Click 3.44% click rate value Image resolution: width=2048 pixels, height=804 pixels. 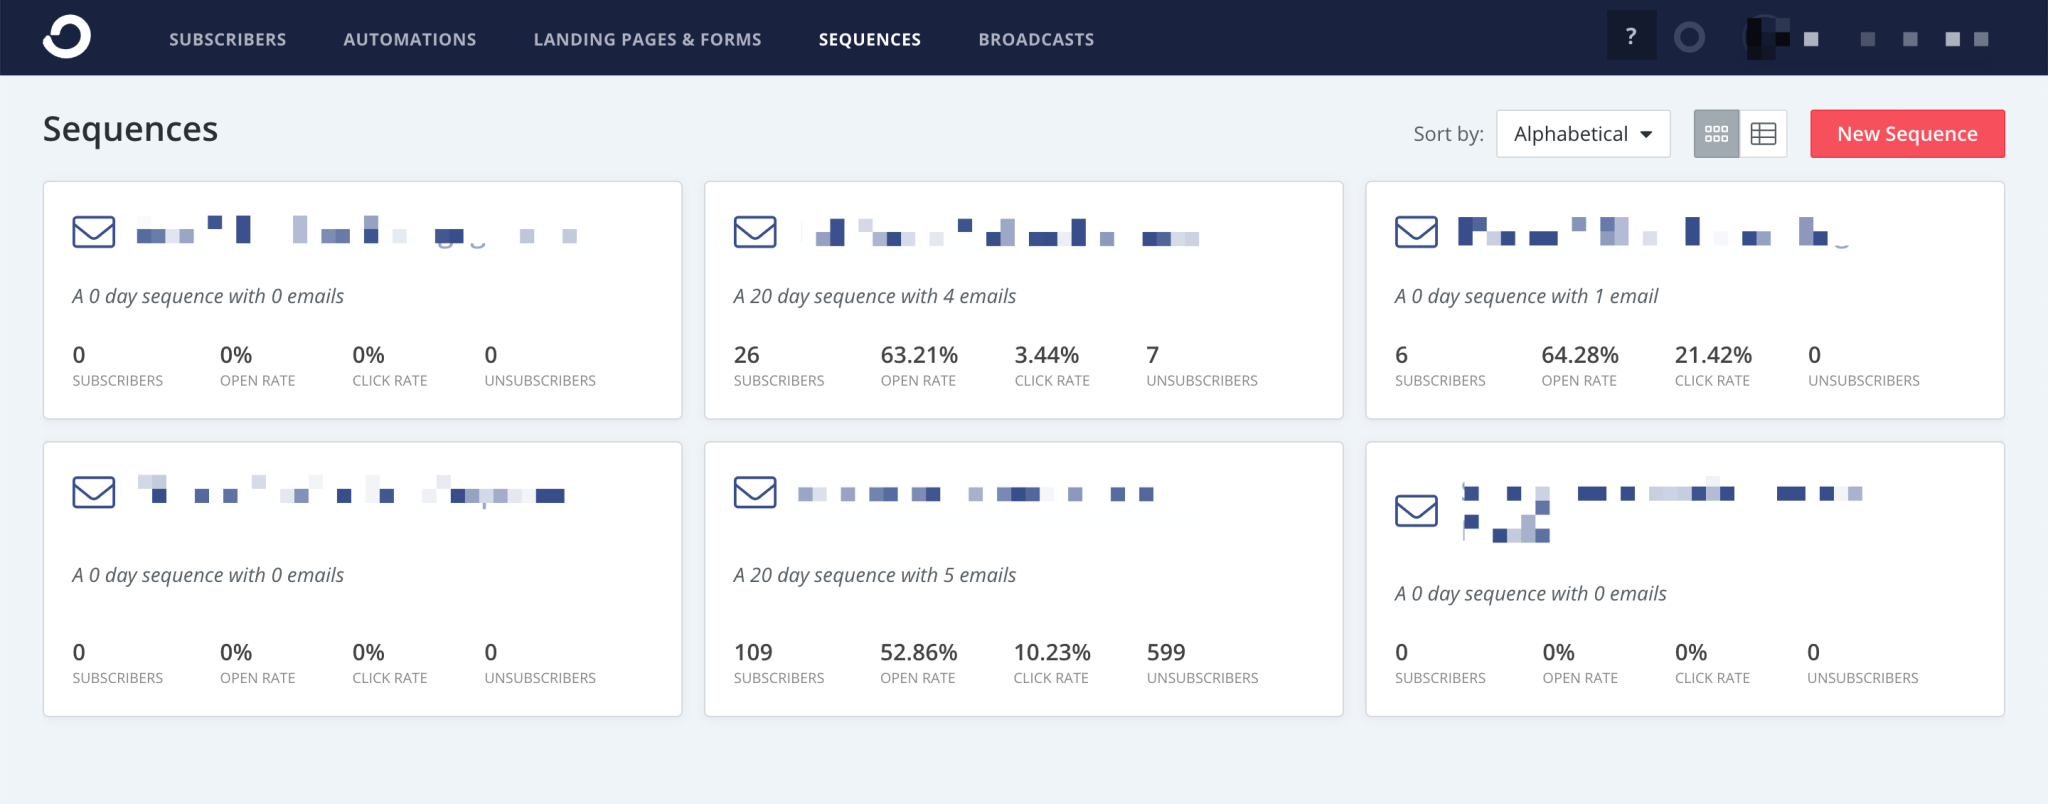pos(1047,355)
